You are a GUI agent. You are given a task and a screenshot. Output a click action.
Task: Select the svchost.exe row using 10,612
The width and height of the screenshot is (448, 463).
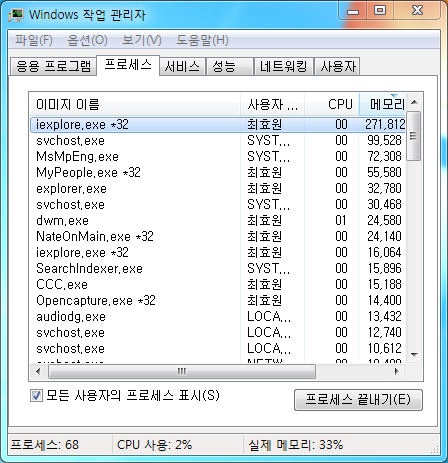click(x=218, y=348)
